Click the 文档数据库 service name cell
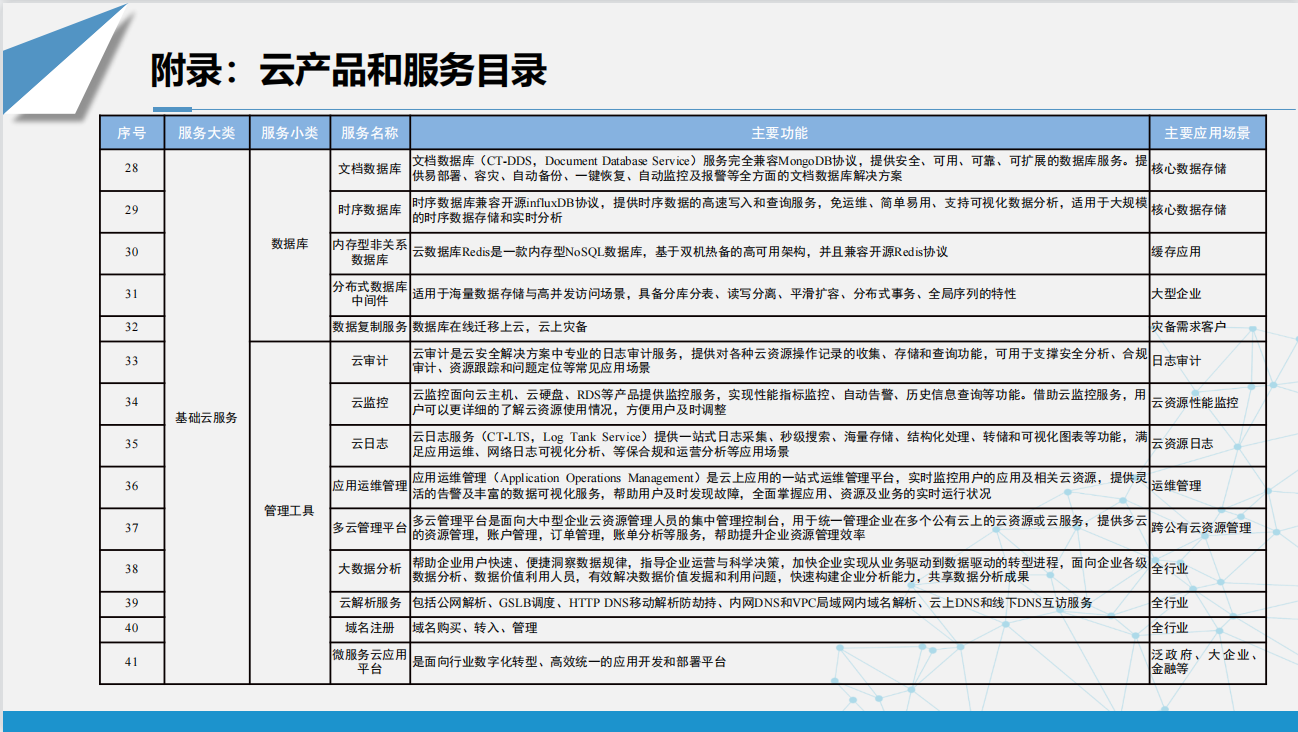The width and height of the screenshot is (1298, 732). point(369,169)
